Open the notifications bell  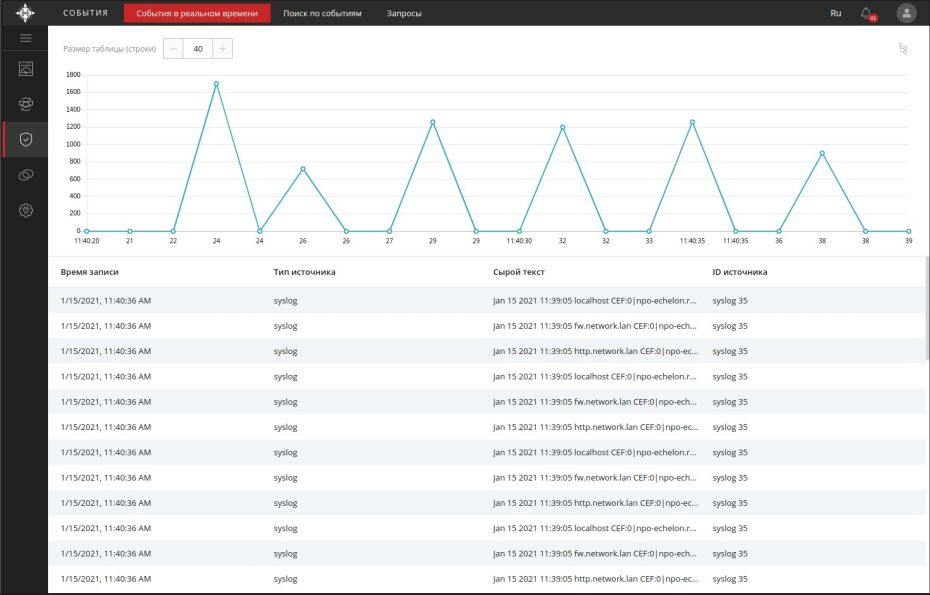tap(867, 13)
